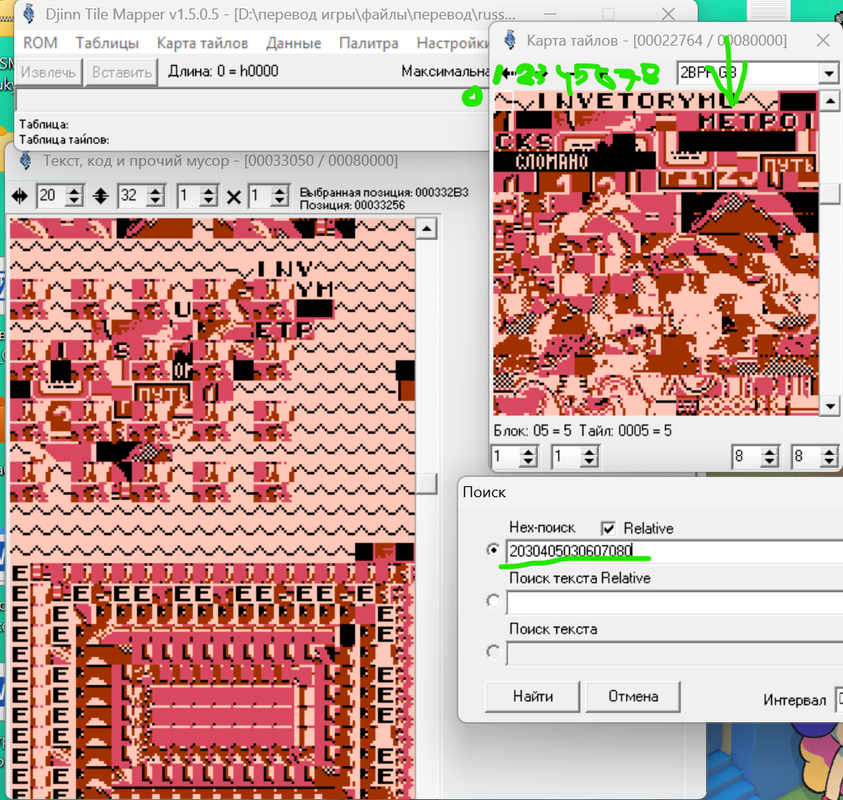Increase the first 8 spinner below tile map
Viewport: 843px width, 800px height.
point(769,452)
